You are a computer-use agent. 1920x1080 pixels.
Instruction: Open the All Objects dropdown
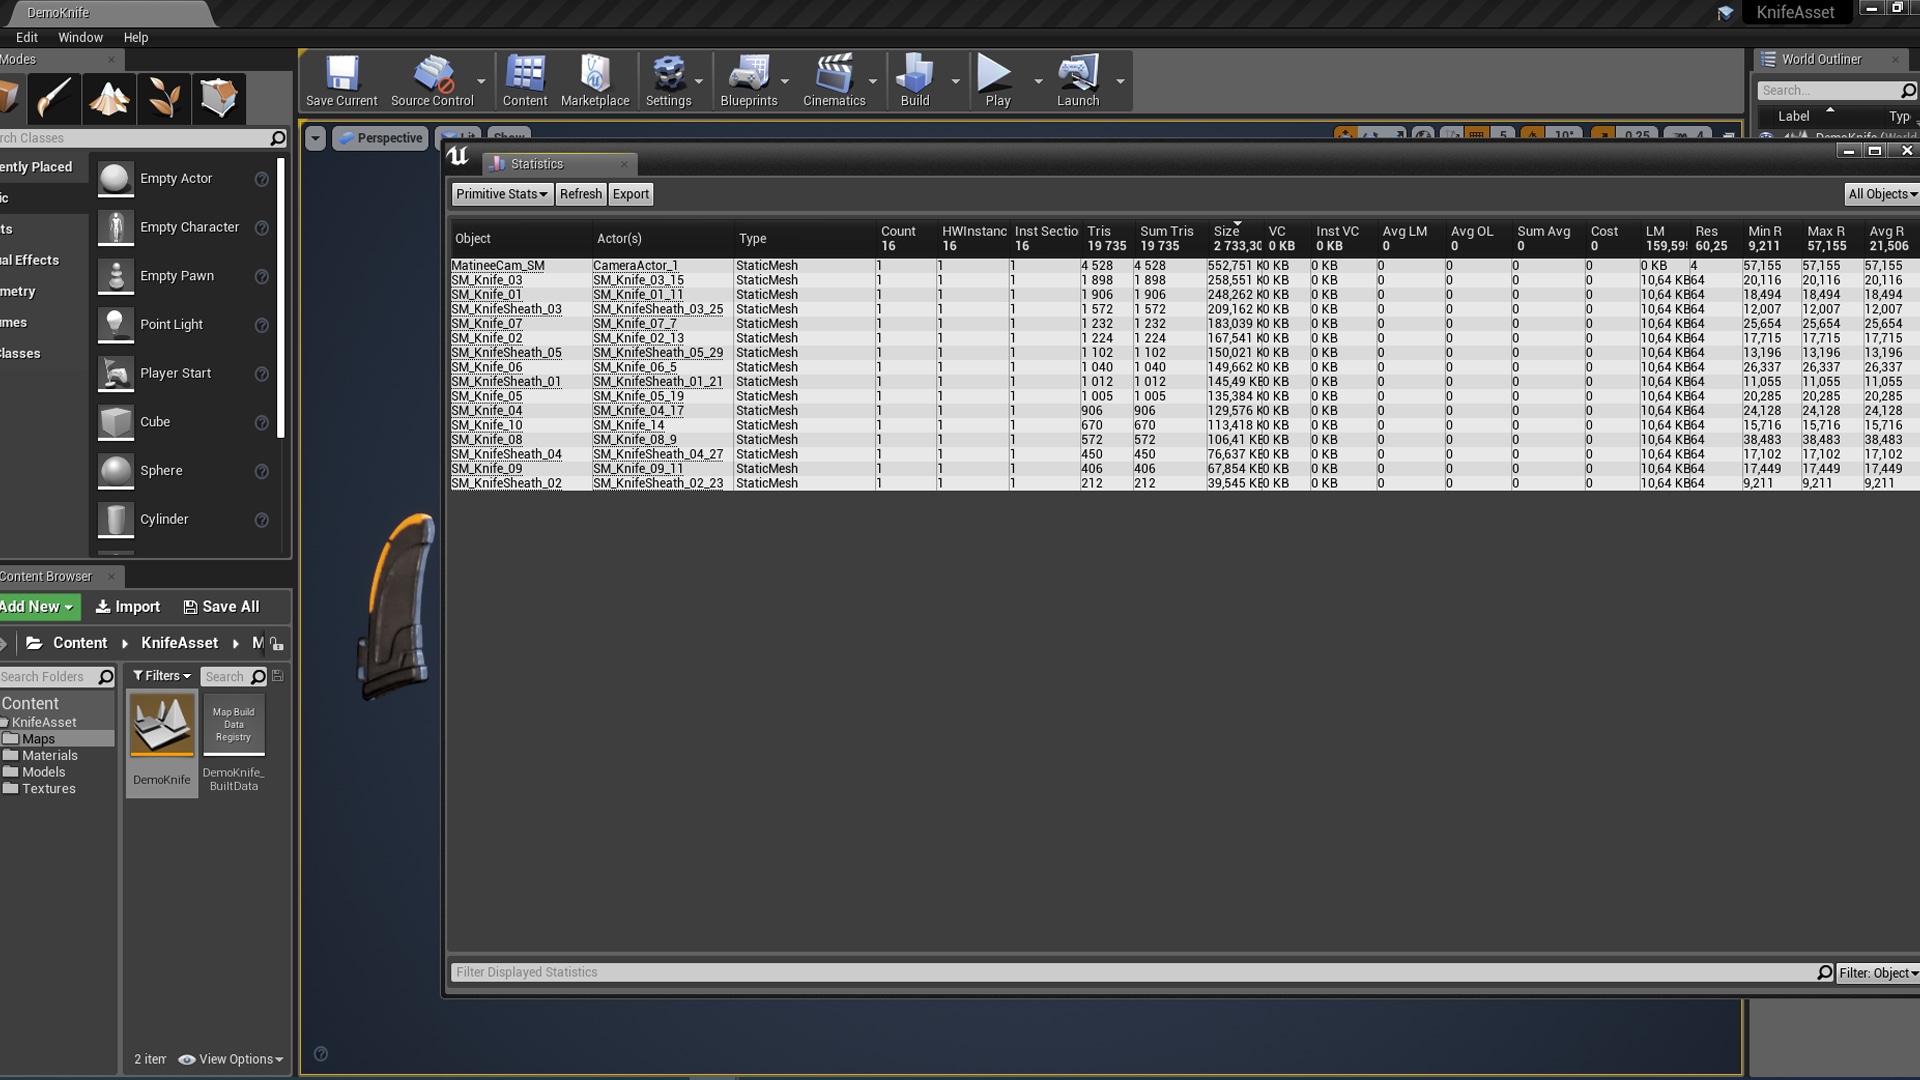(x=1881, y=194)
